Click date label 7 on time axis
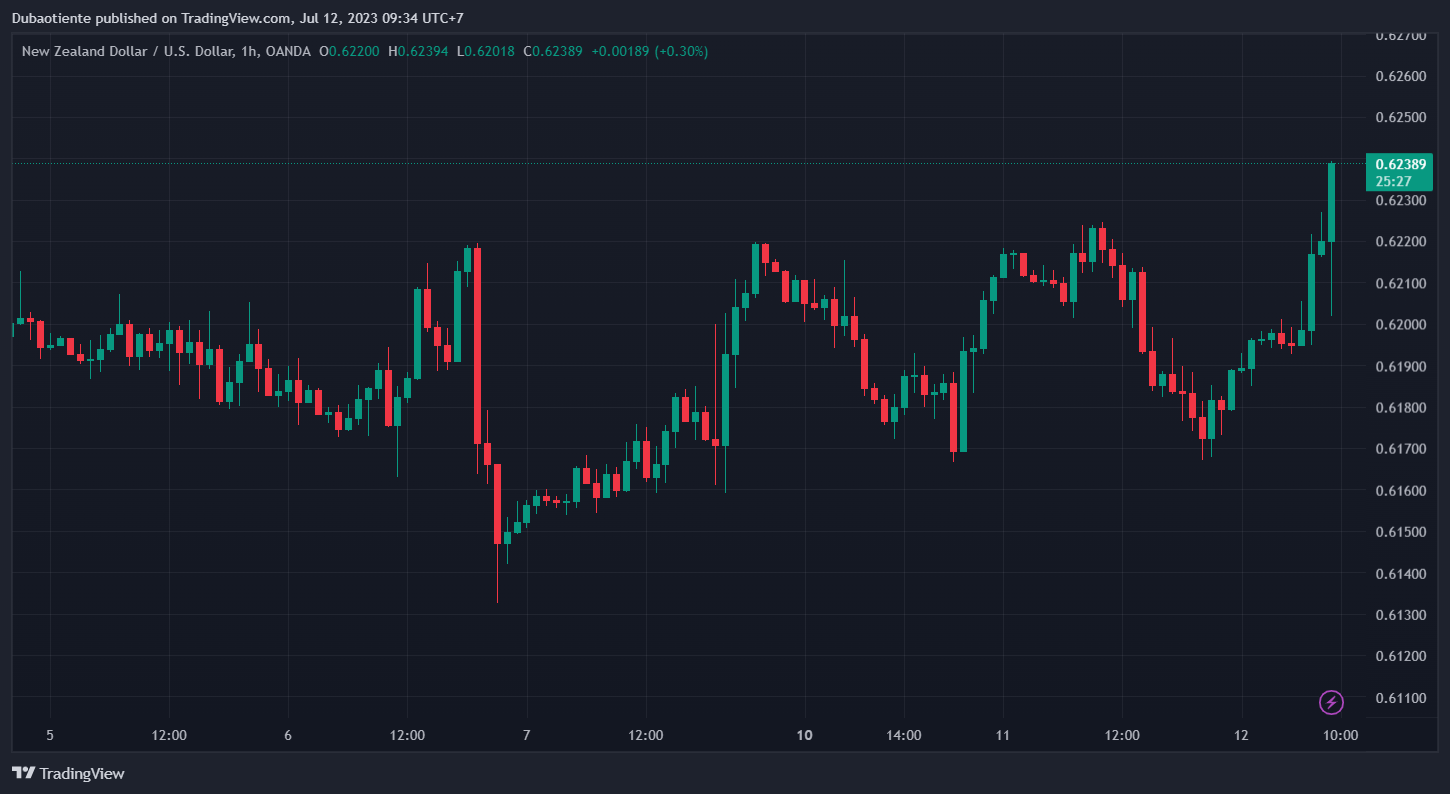 coord(526,735)
